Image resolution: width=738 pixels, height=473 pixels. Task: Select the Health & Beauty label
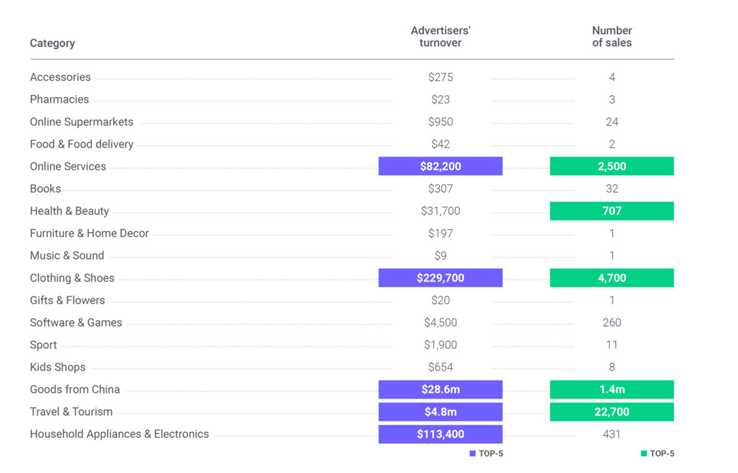(69, 211)
